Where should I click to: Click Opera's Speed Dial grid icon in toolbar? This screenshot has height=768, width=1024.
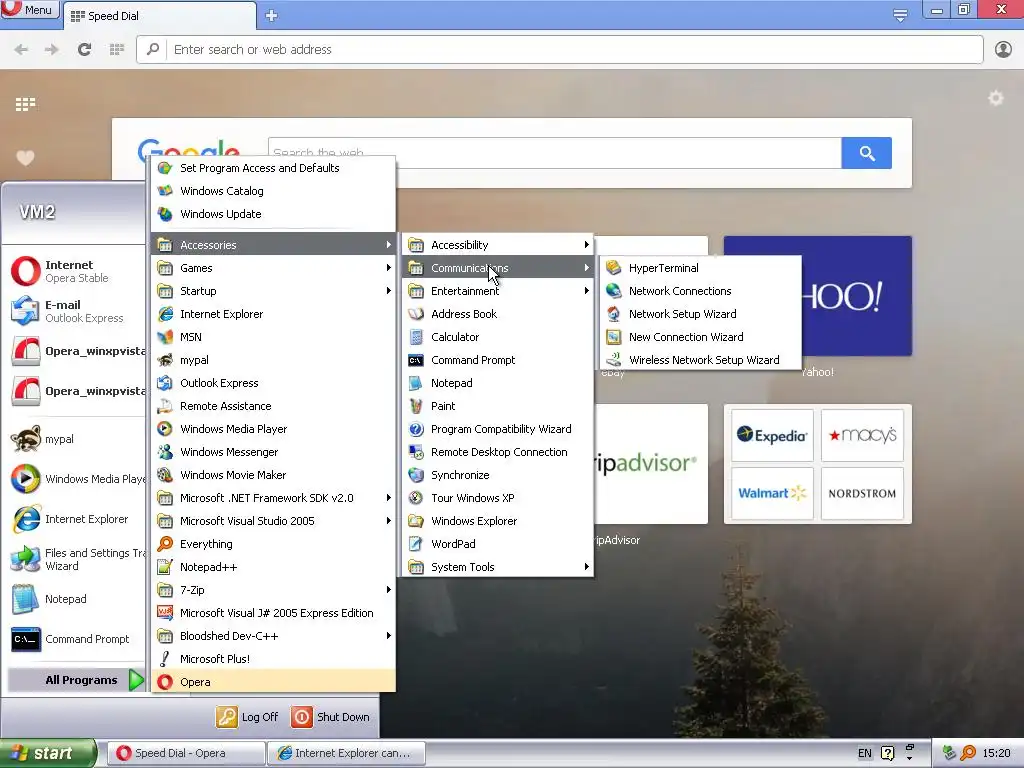(117, 50)
